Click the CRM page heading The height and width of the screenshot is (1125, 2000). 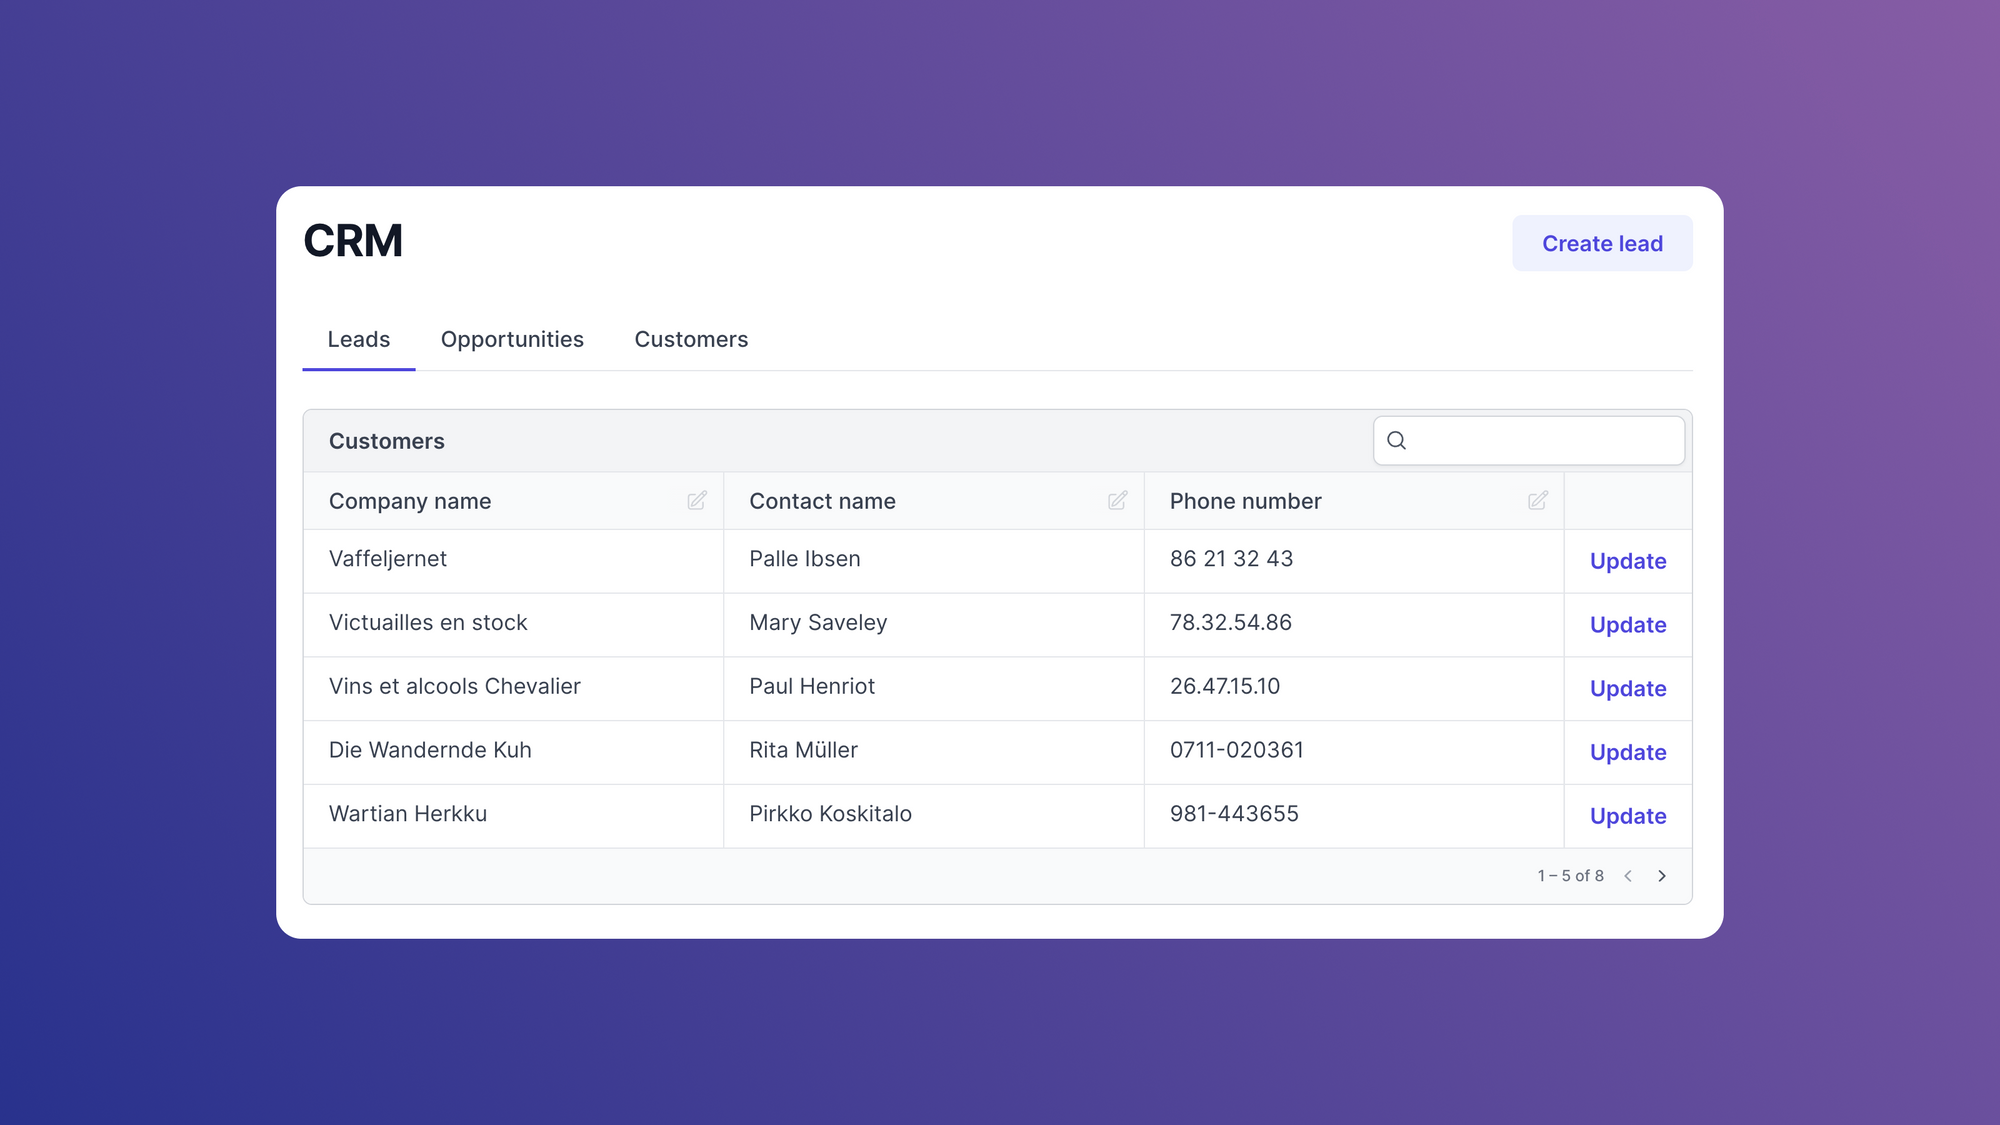point(353,241)
